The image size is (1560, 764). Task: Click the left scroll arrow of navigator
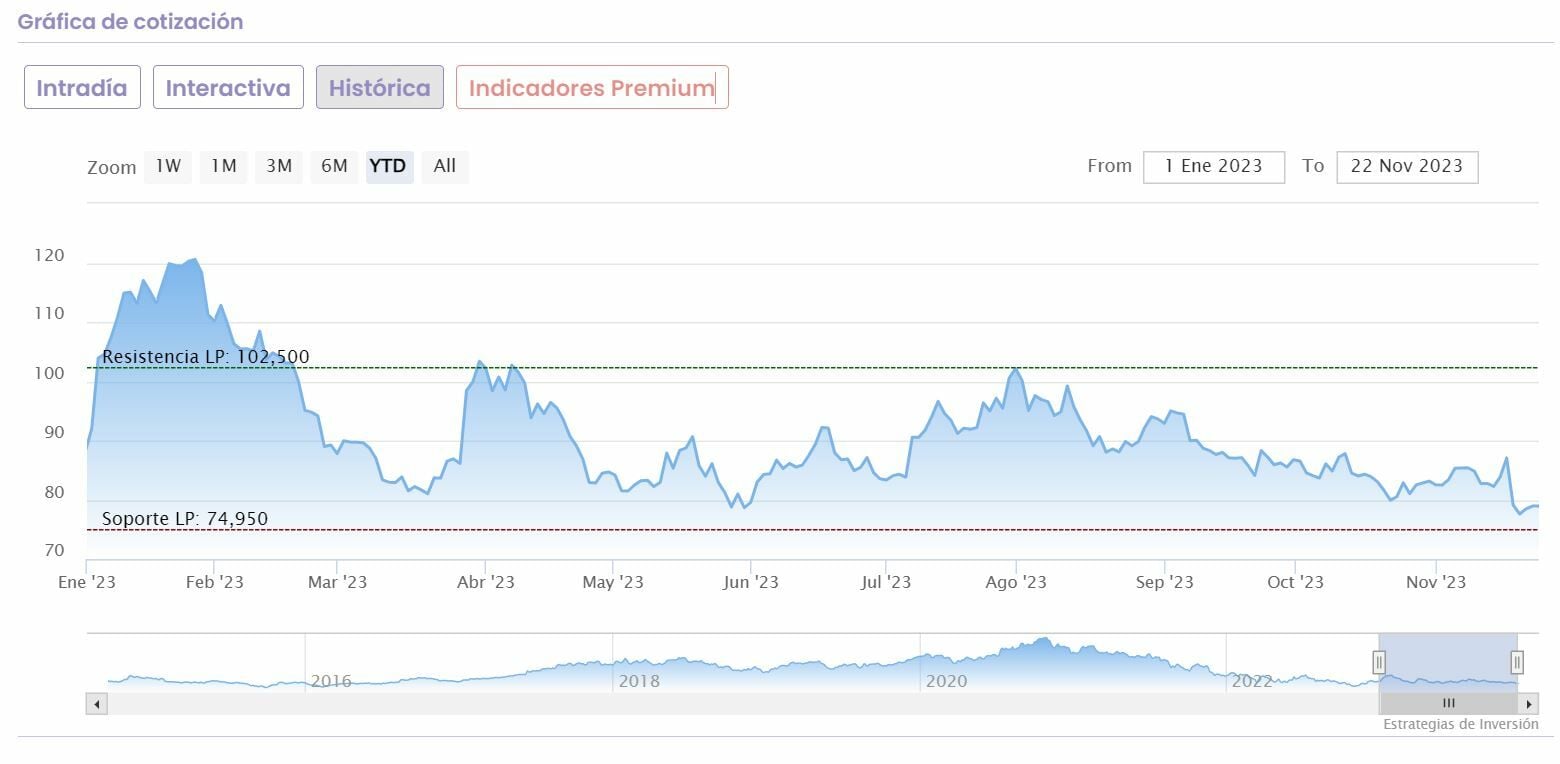point(97,704)
